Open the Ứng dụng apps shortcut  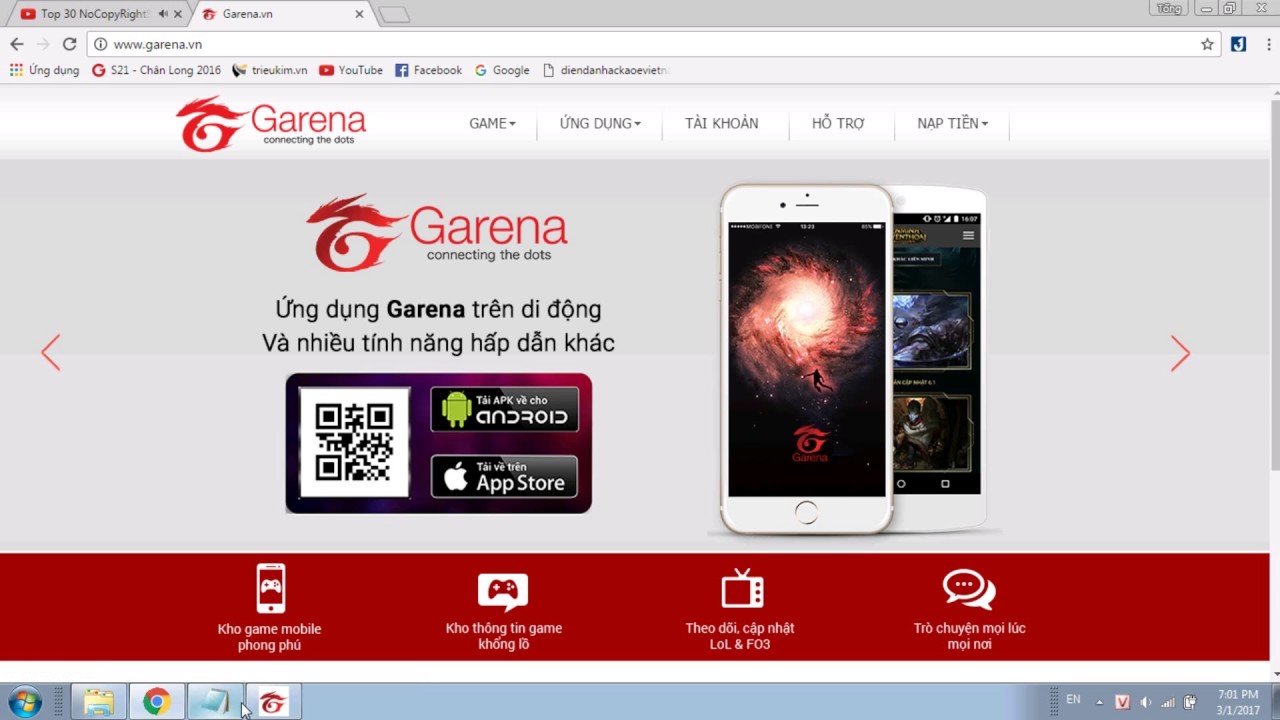[x=44, y=70]
